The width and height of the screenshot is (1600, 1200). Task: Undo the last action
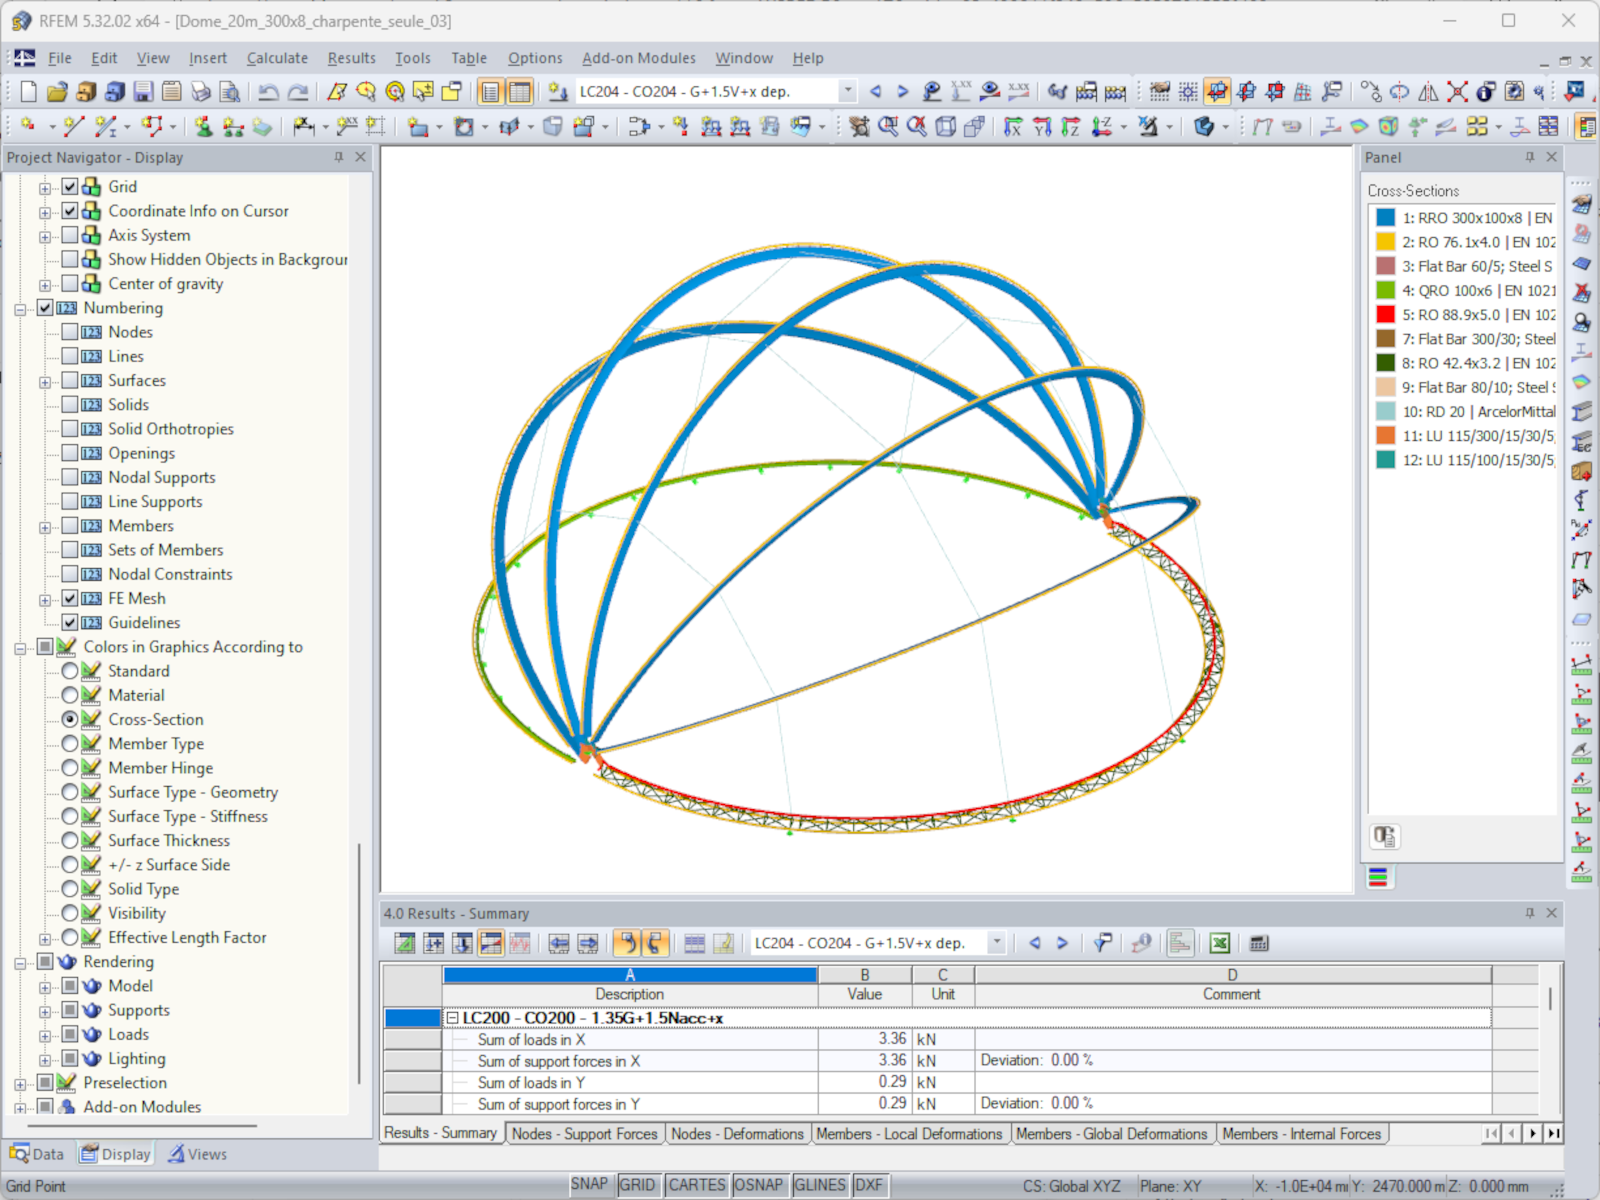click(268, 92)
